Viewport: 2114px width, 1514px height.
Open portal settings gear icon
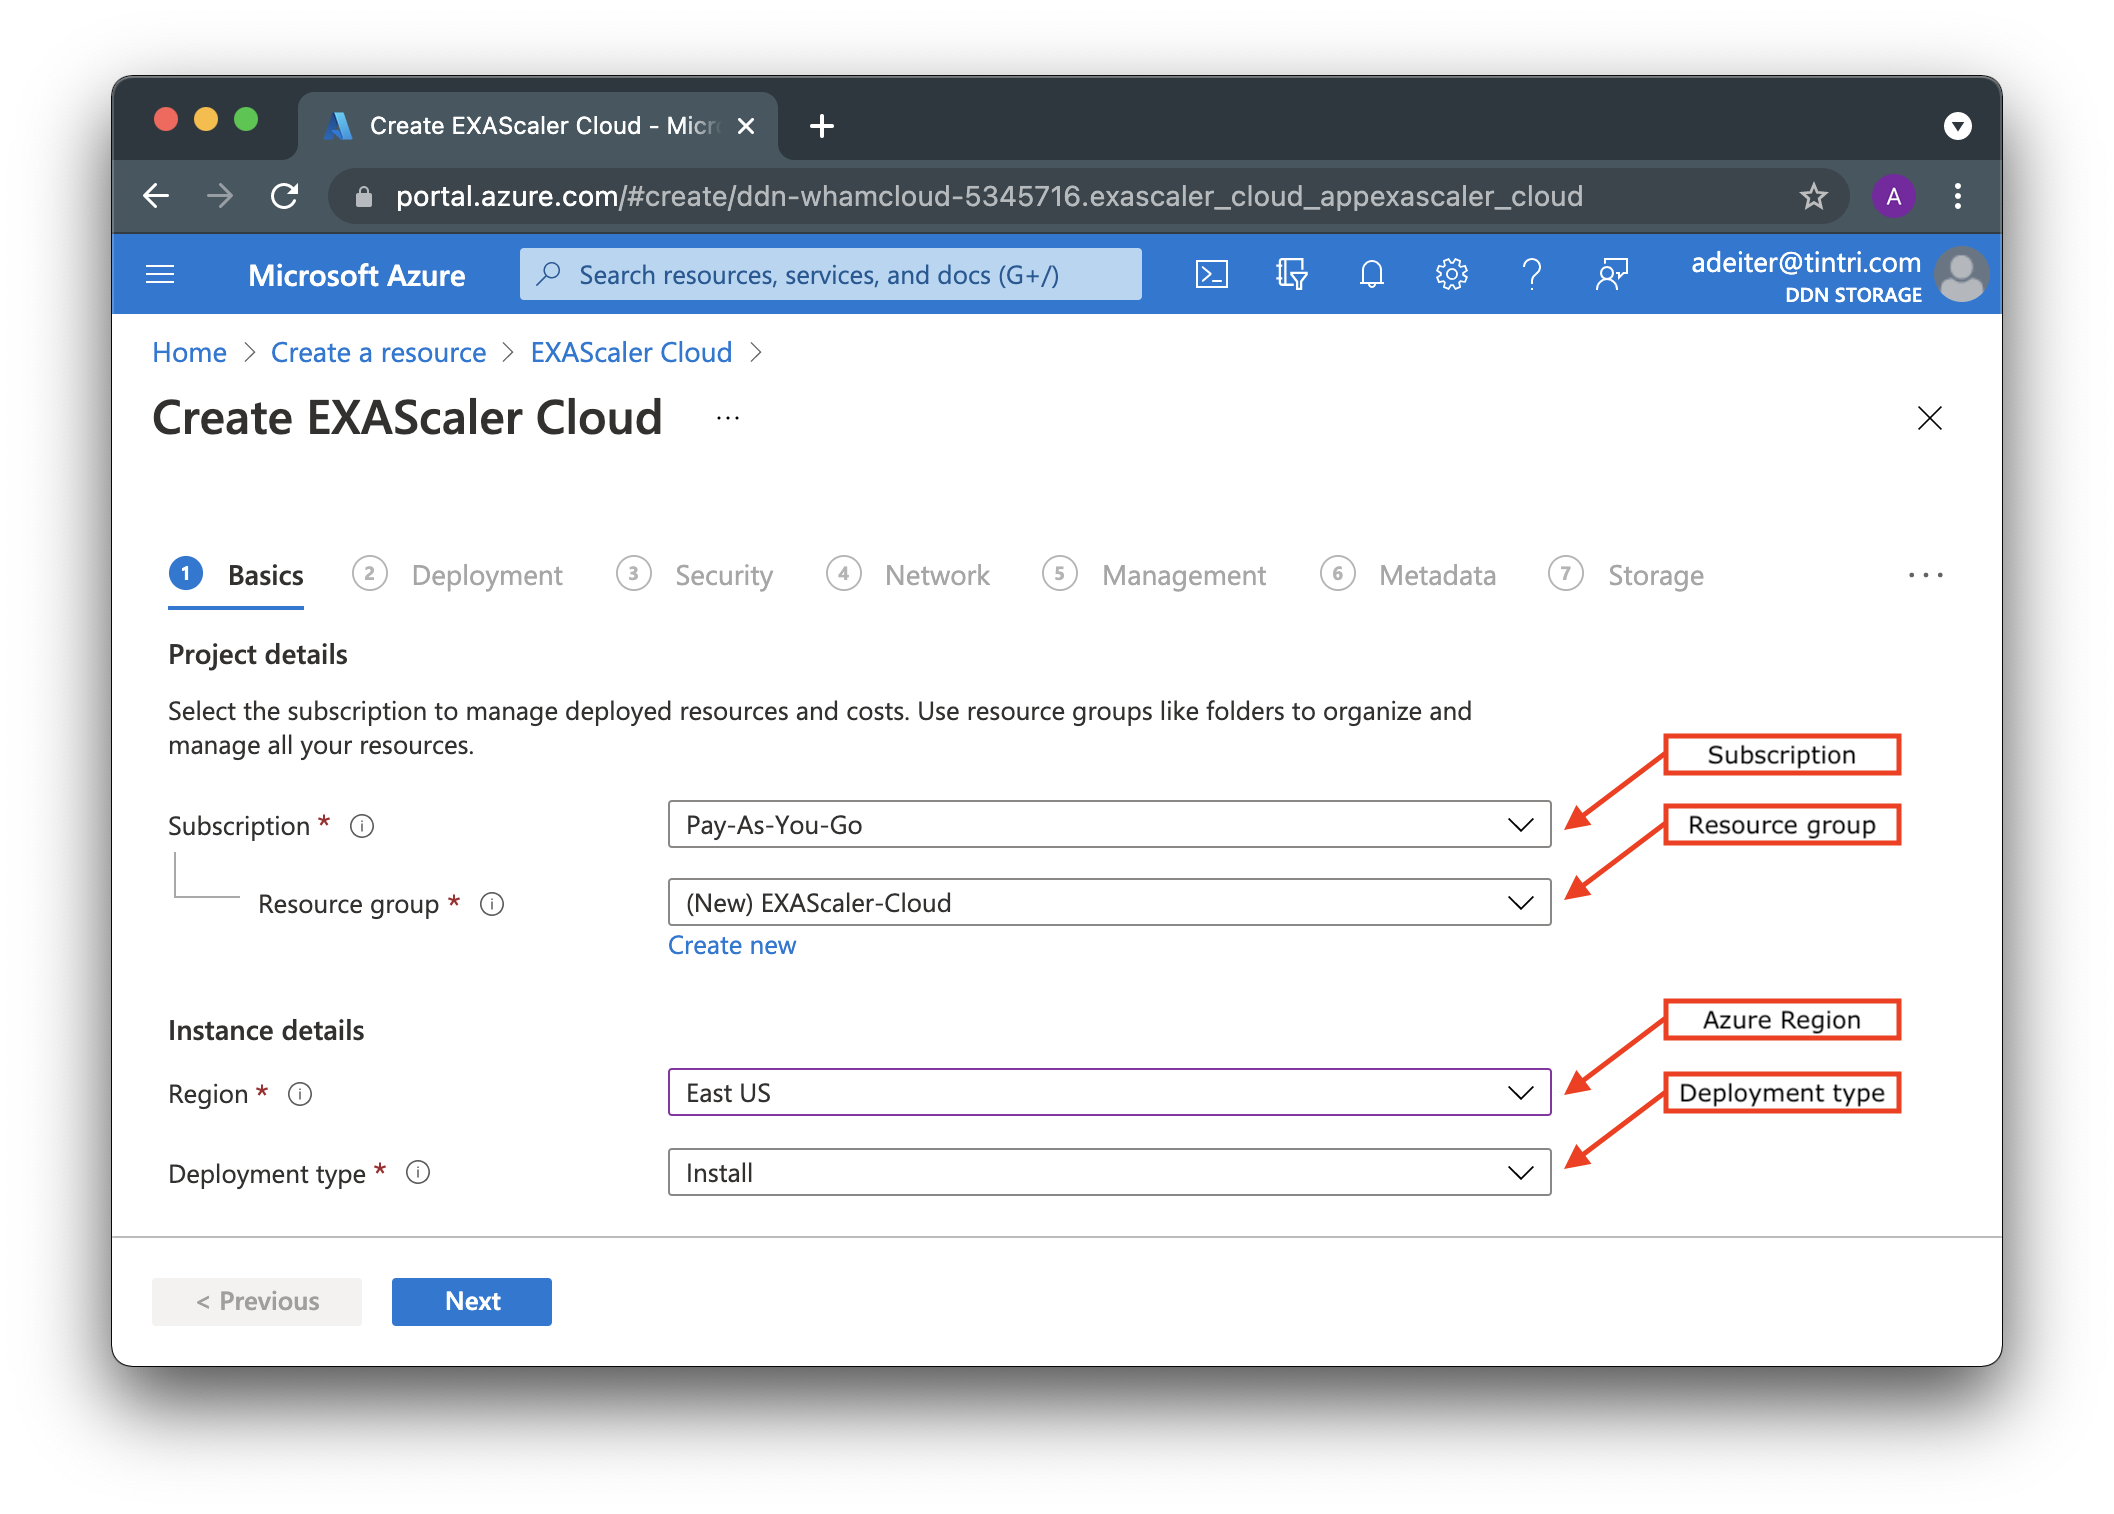1451,274
